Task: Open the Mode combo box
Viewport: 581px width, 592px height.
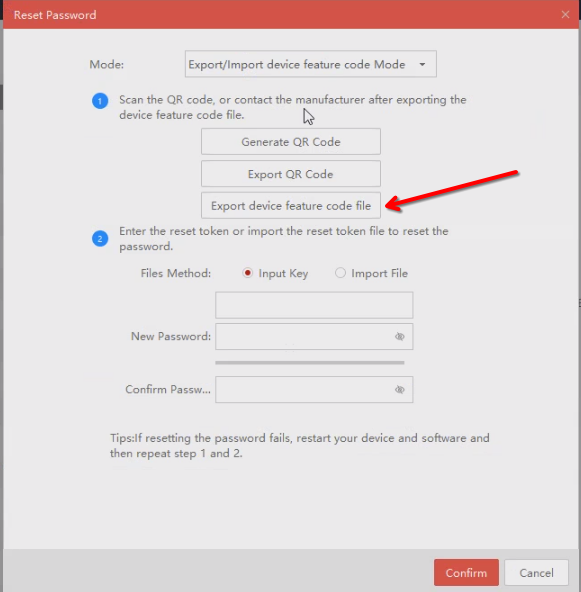Action: [x=311, y=64]
